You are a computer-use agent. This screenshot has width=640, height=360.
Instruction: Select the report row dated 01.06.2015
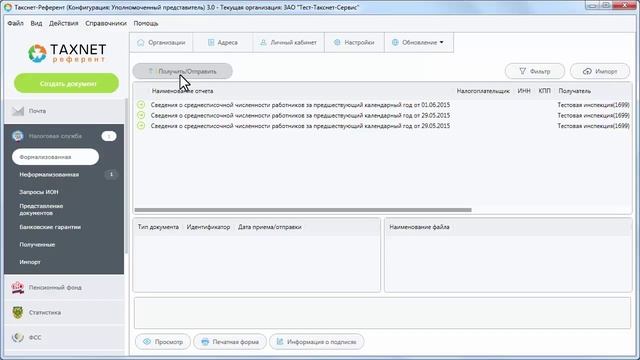pos(382,105)
